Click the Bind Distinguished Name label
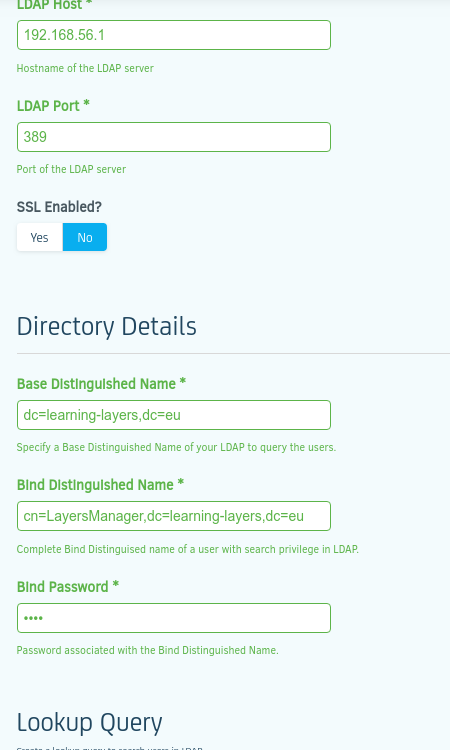The height and width of the screenshot is (750, 450). pyautogui.click(x=100, y=485)
